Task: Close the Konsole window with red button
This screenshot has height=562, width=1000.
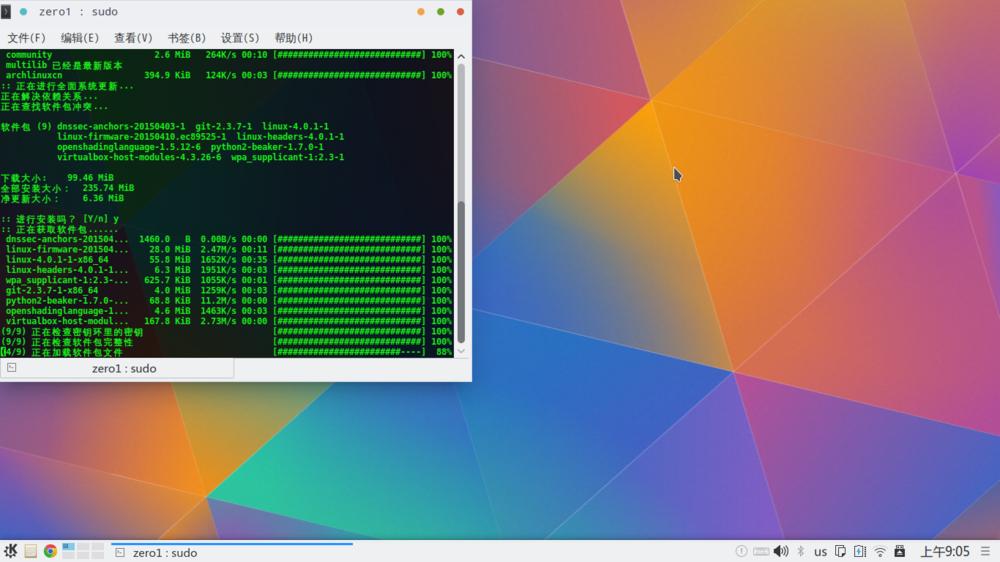Action: (x=460, y=11)
